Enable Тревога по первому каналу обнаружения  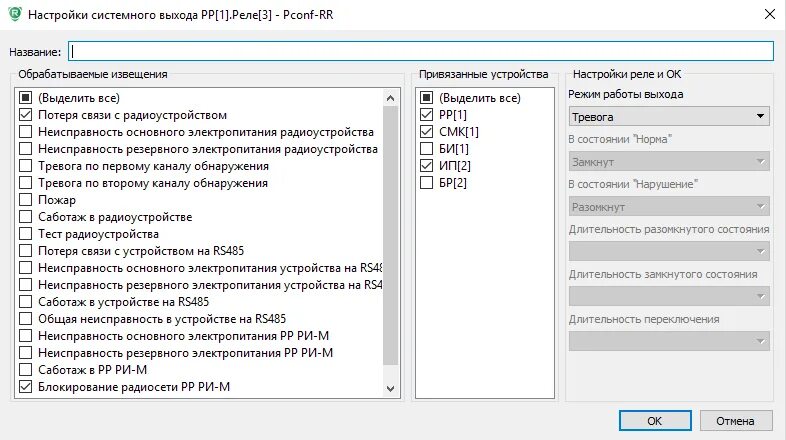[x=26, y=165]
